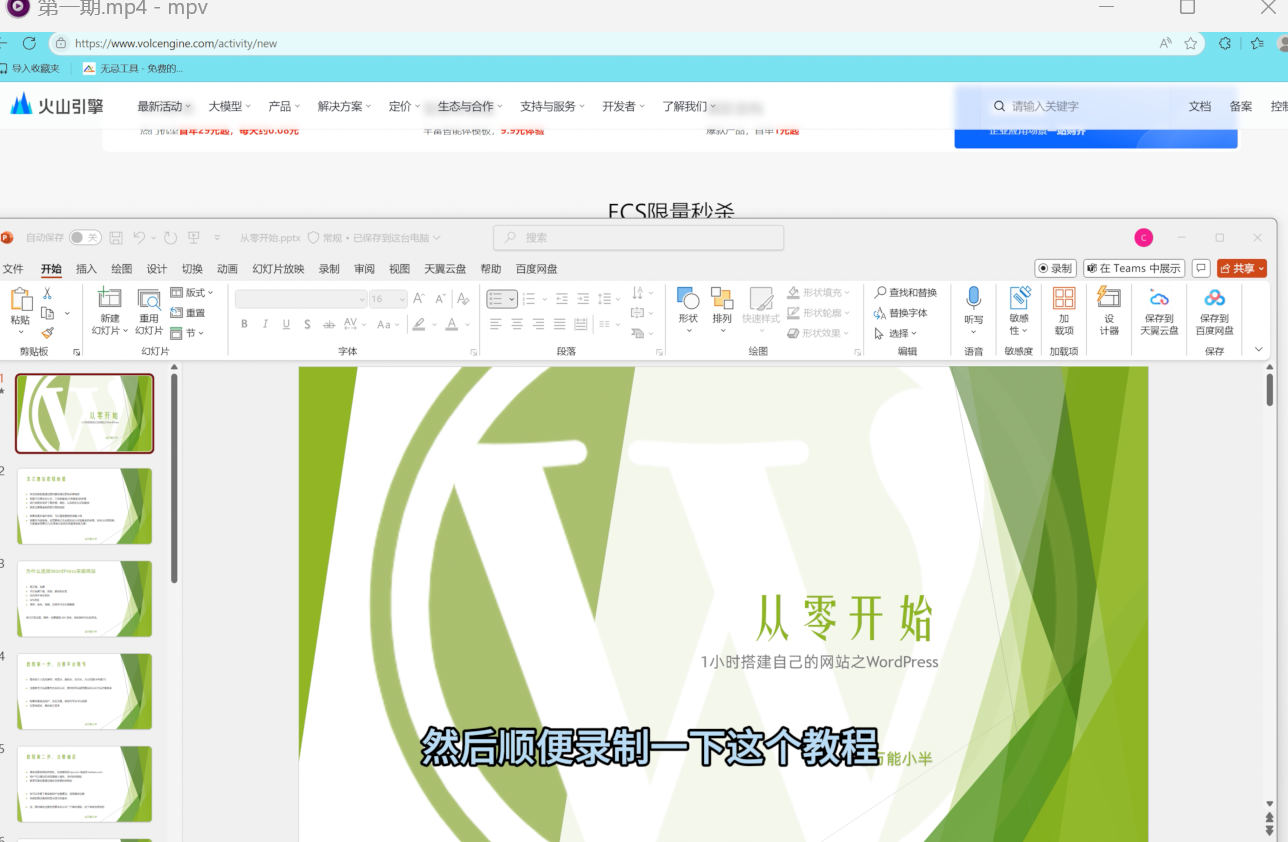Toggle Underline formatting in the Font group
Screen dimensions: 1288x842
click(286, 324)
